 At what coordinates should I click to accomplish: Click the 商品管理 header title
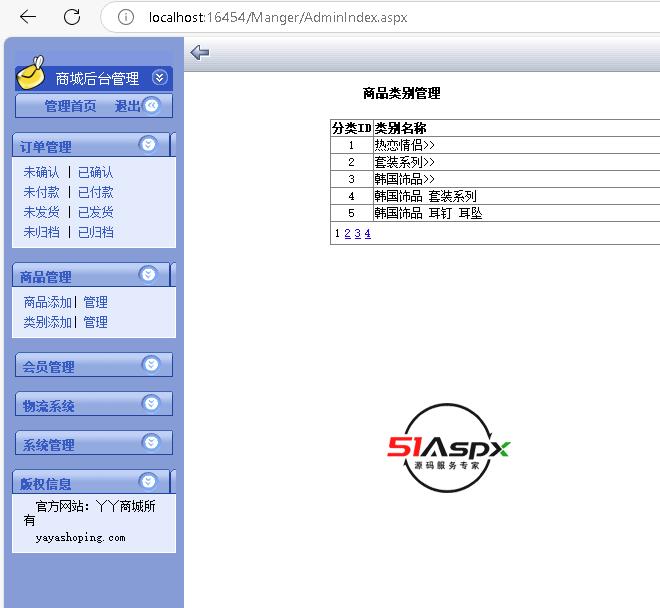pos(45,277)
